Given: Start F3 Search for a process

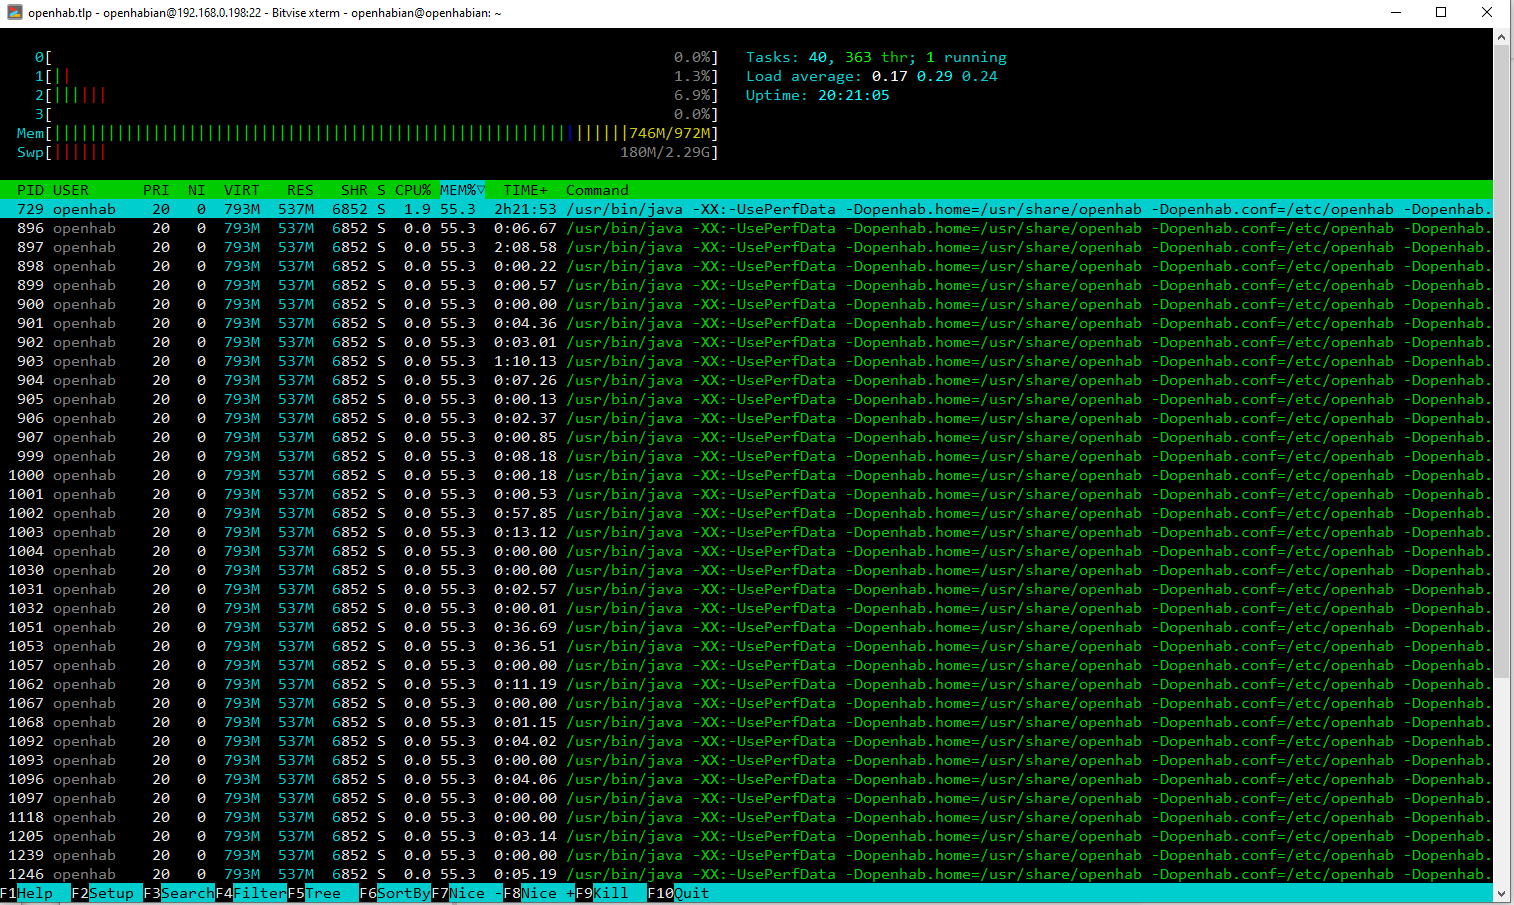Looking at the screenshot, I should click(179, 893).
